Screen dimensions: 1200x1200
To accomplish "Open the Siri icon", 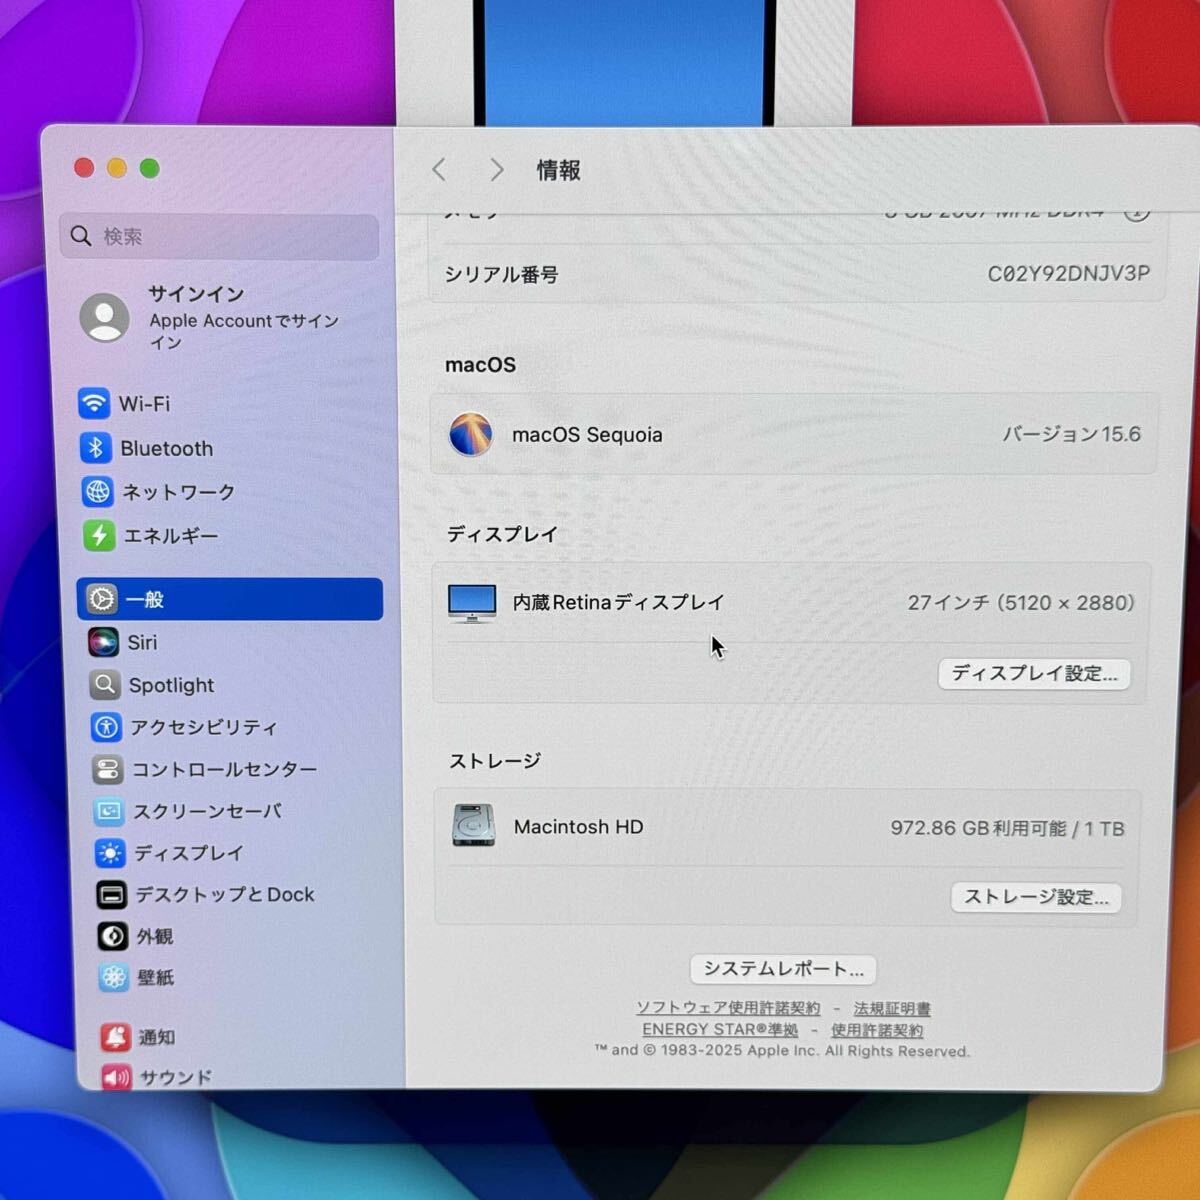I will [x=103, y=642].
